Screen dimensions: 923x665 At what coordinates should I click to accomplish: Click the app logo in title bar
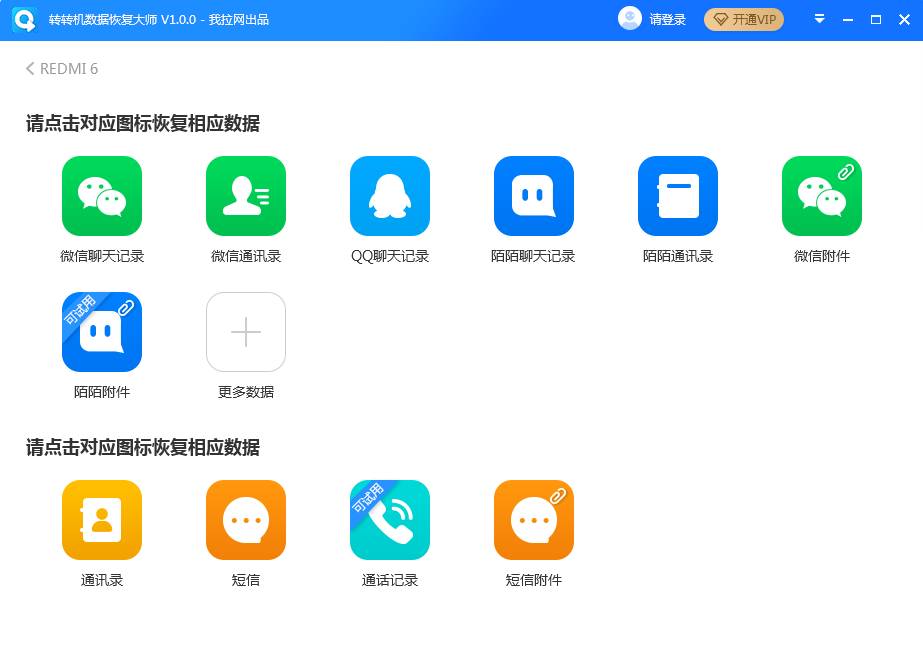click(x=25, y=20)
